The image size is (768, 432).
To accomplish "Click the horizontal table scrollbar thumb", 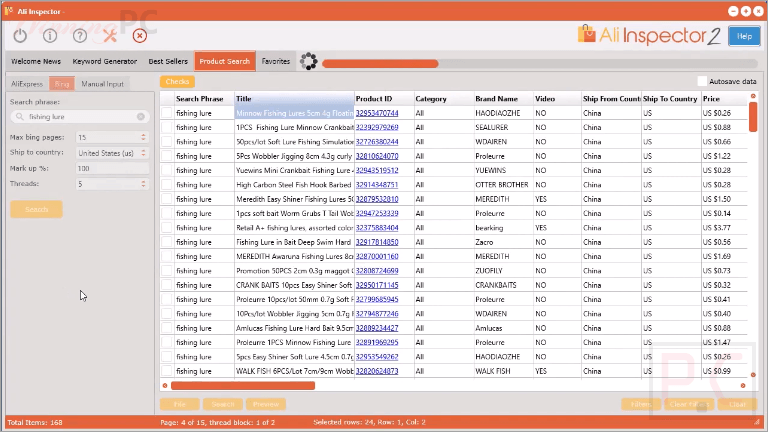I will (x=243, y=385).
